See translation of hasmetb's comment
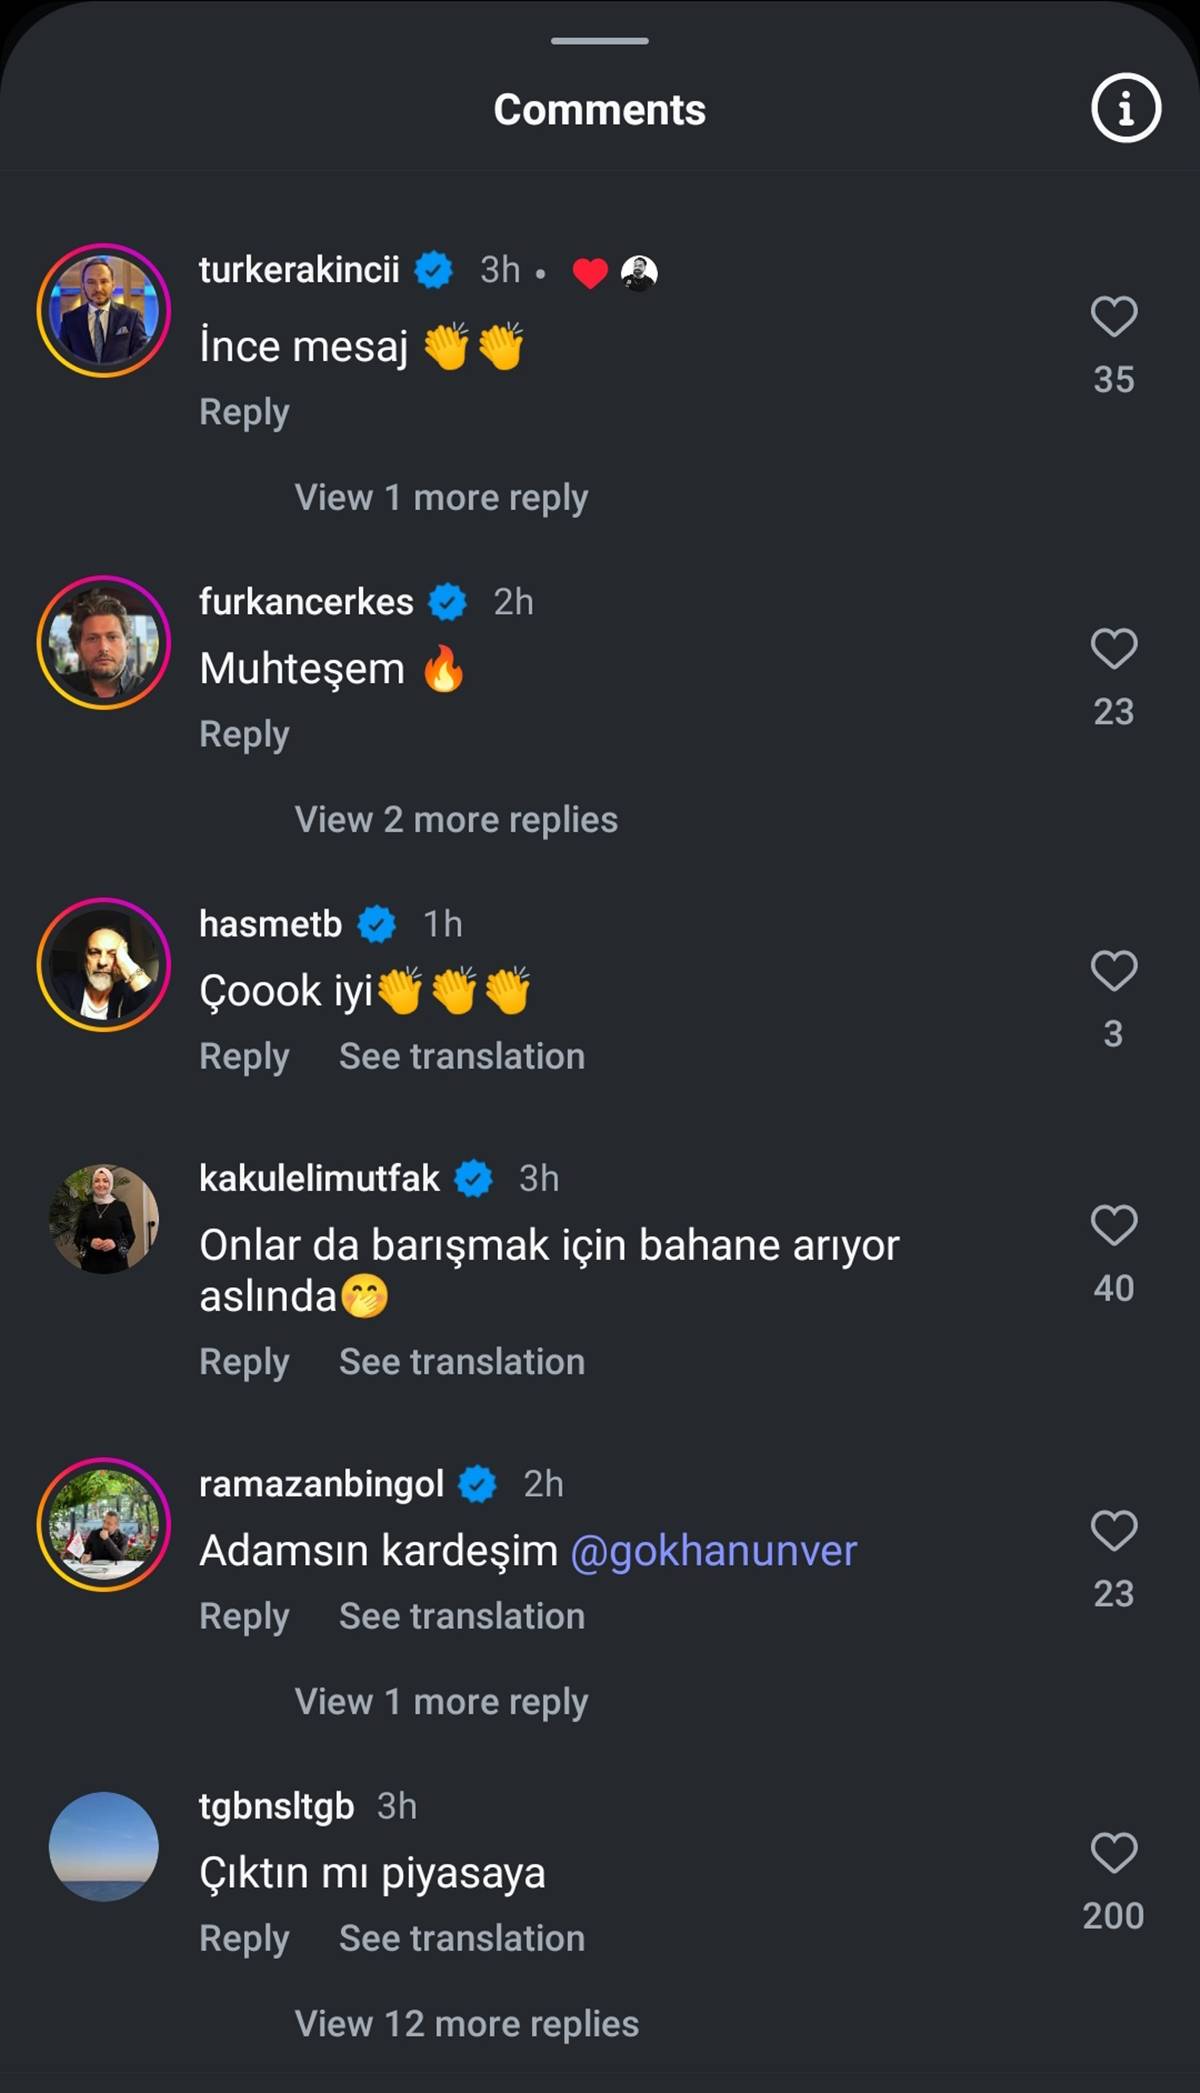Image resolution: width=1200 pixels, height=2093 pixels. pyautogui.click(x=461, y=1055)
